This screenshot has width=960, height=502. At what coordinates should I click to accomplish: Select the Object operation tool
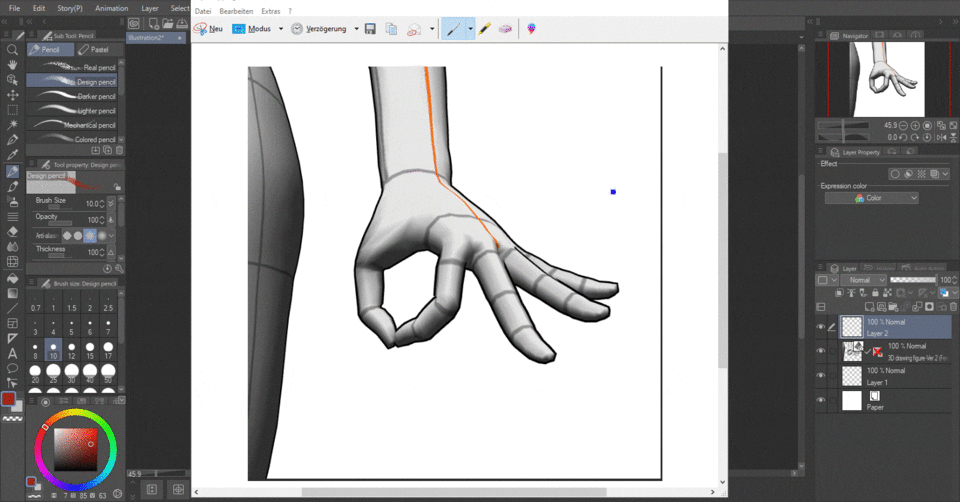[12, 80]
